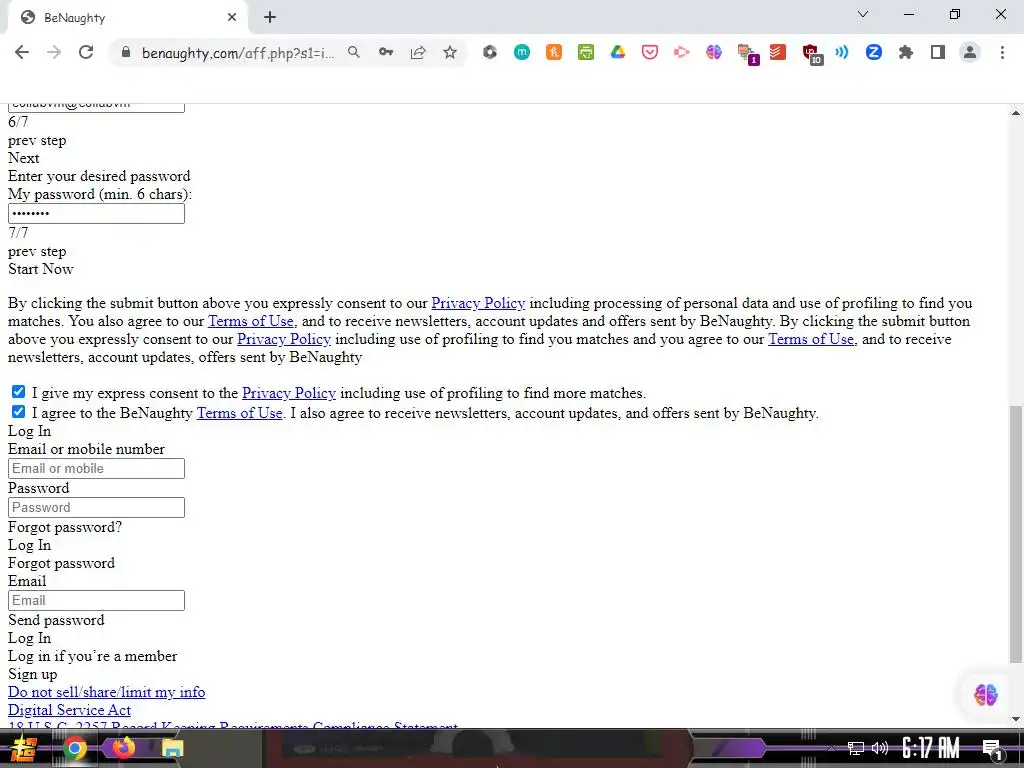
Task: Click the browser forward arrow
Action: [x=54, y=52]
